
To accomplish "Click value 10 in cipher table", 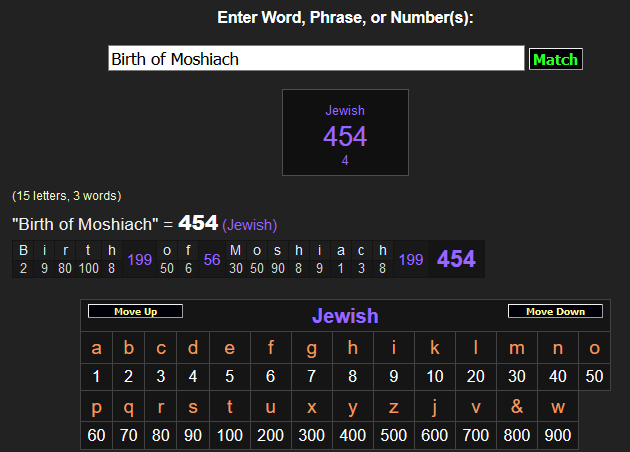I will tap(435, 376).
